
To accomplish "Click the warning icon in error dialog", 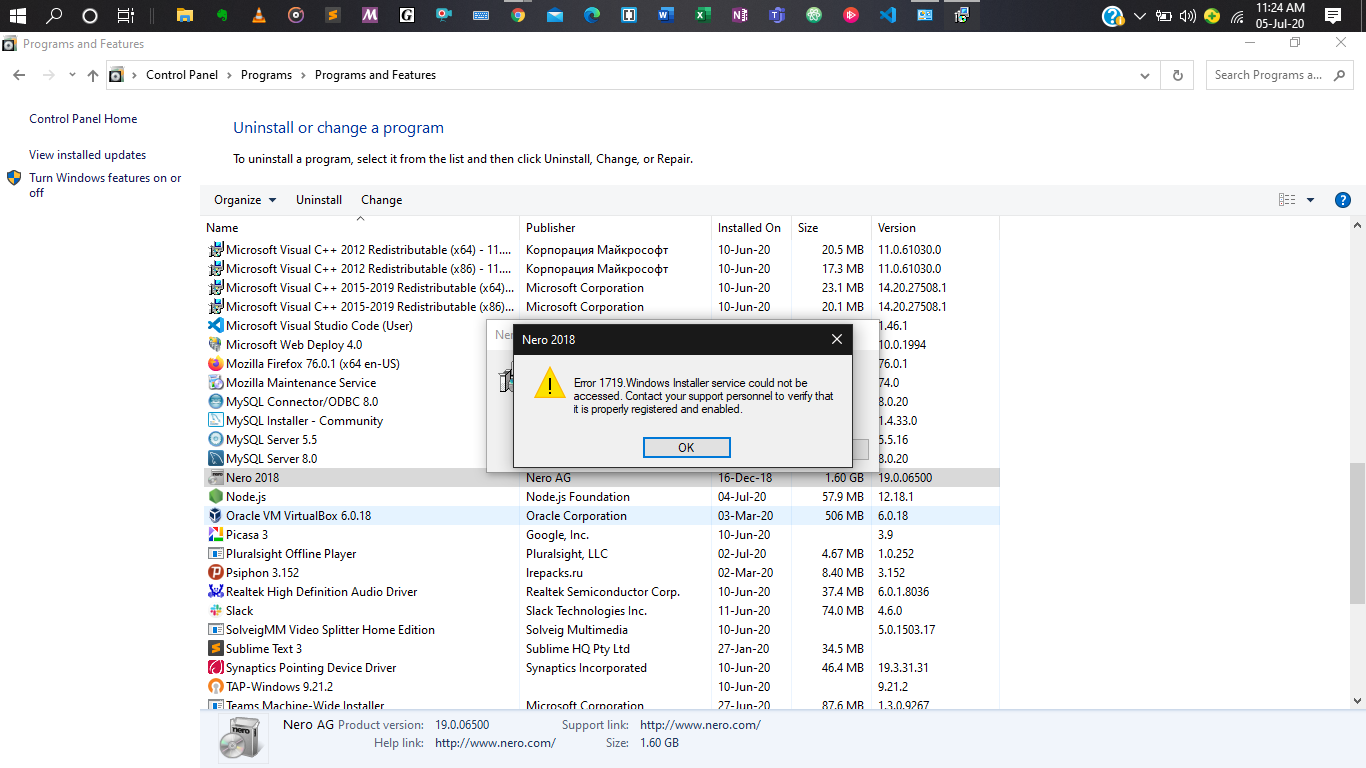I will [x=549, y=383].
